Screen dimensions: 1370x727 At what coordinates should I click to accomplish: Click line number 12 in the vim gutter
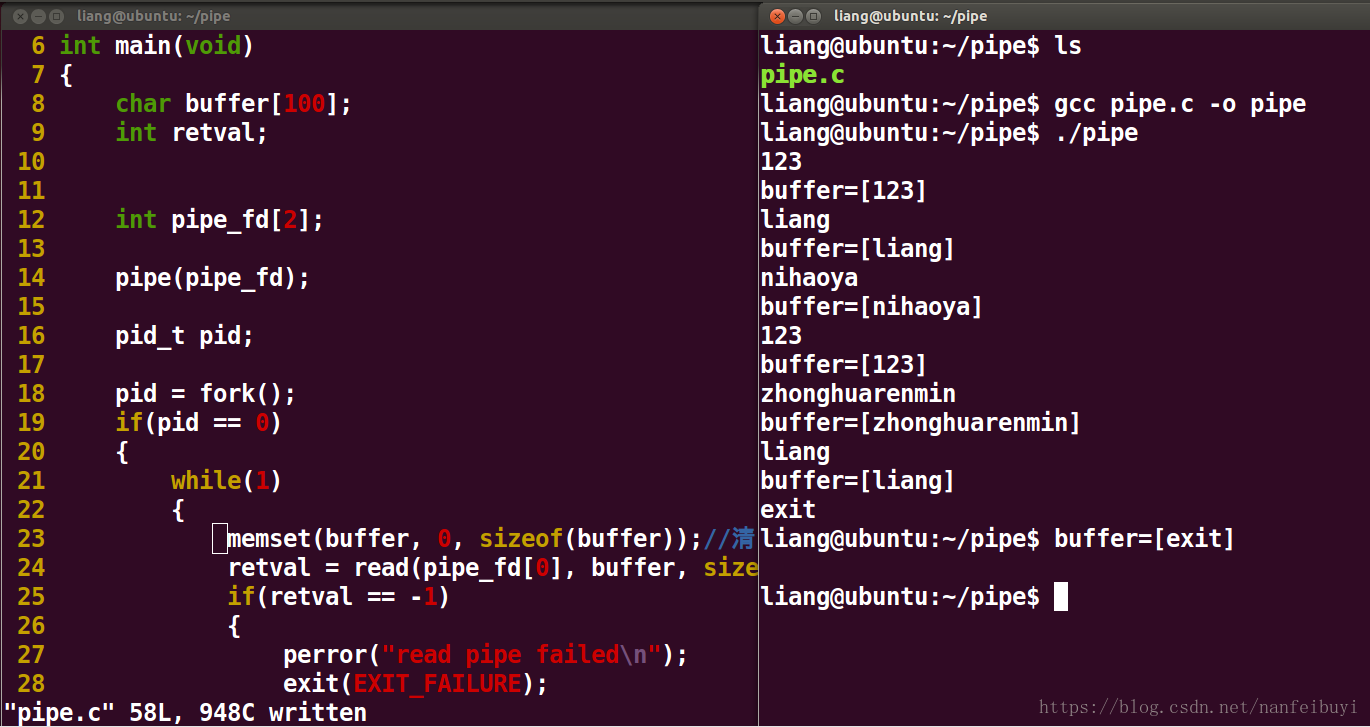coord(31,219)
